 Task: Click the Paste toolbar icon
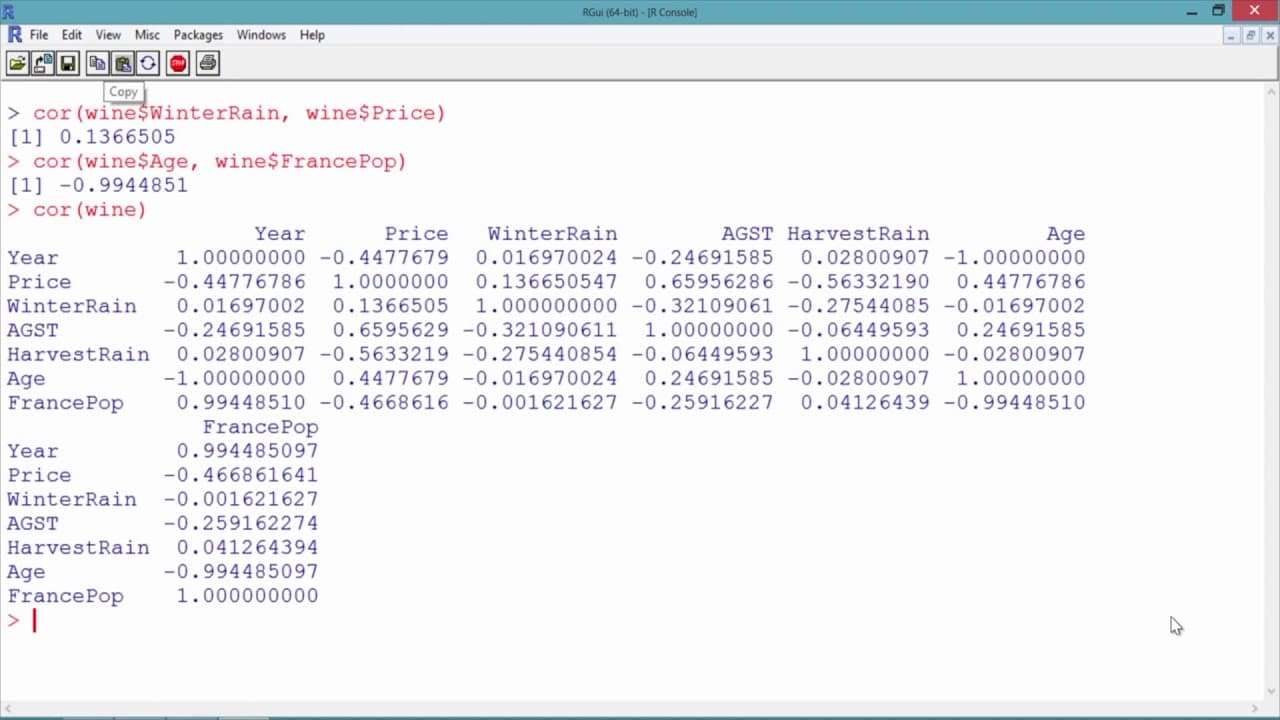coord(122,64)
